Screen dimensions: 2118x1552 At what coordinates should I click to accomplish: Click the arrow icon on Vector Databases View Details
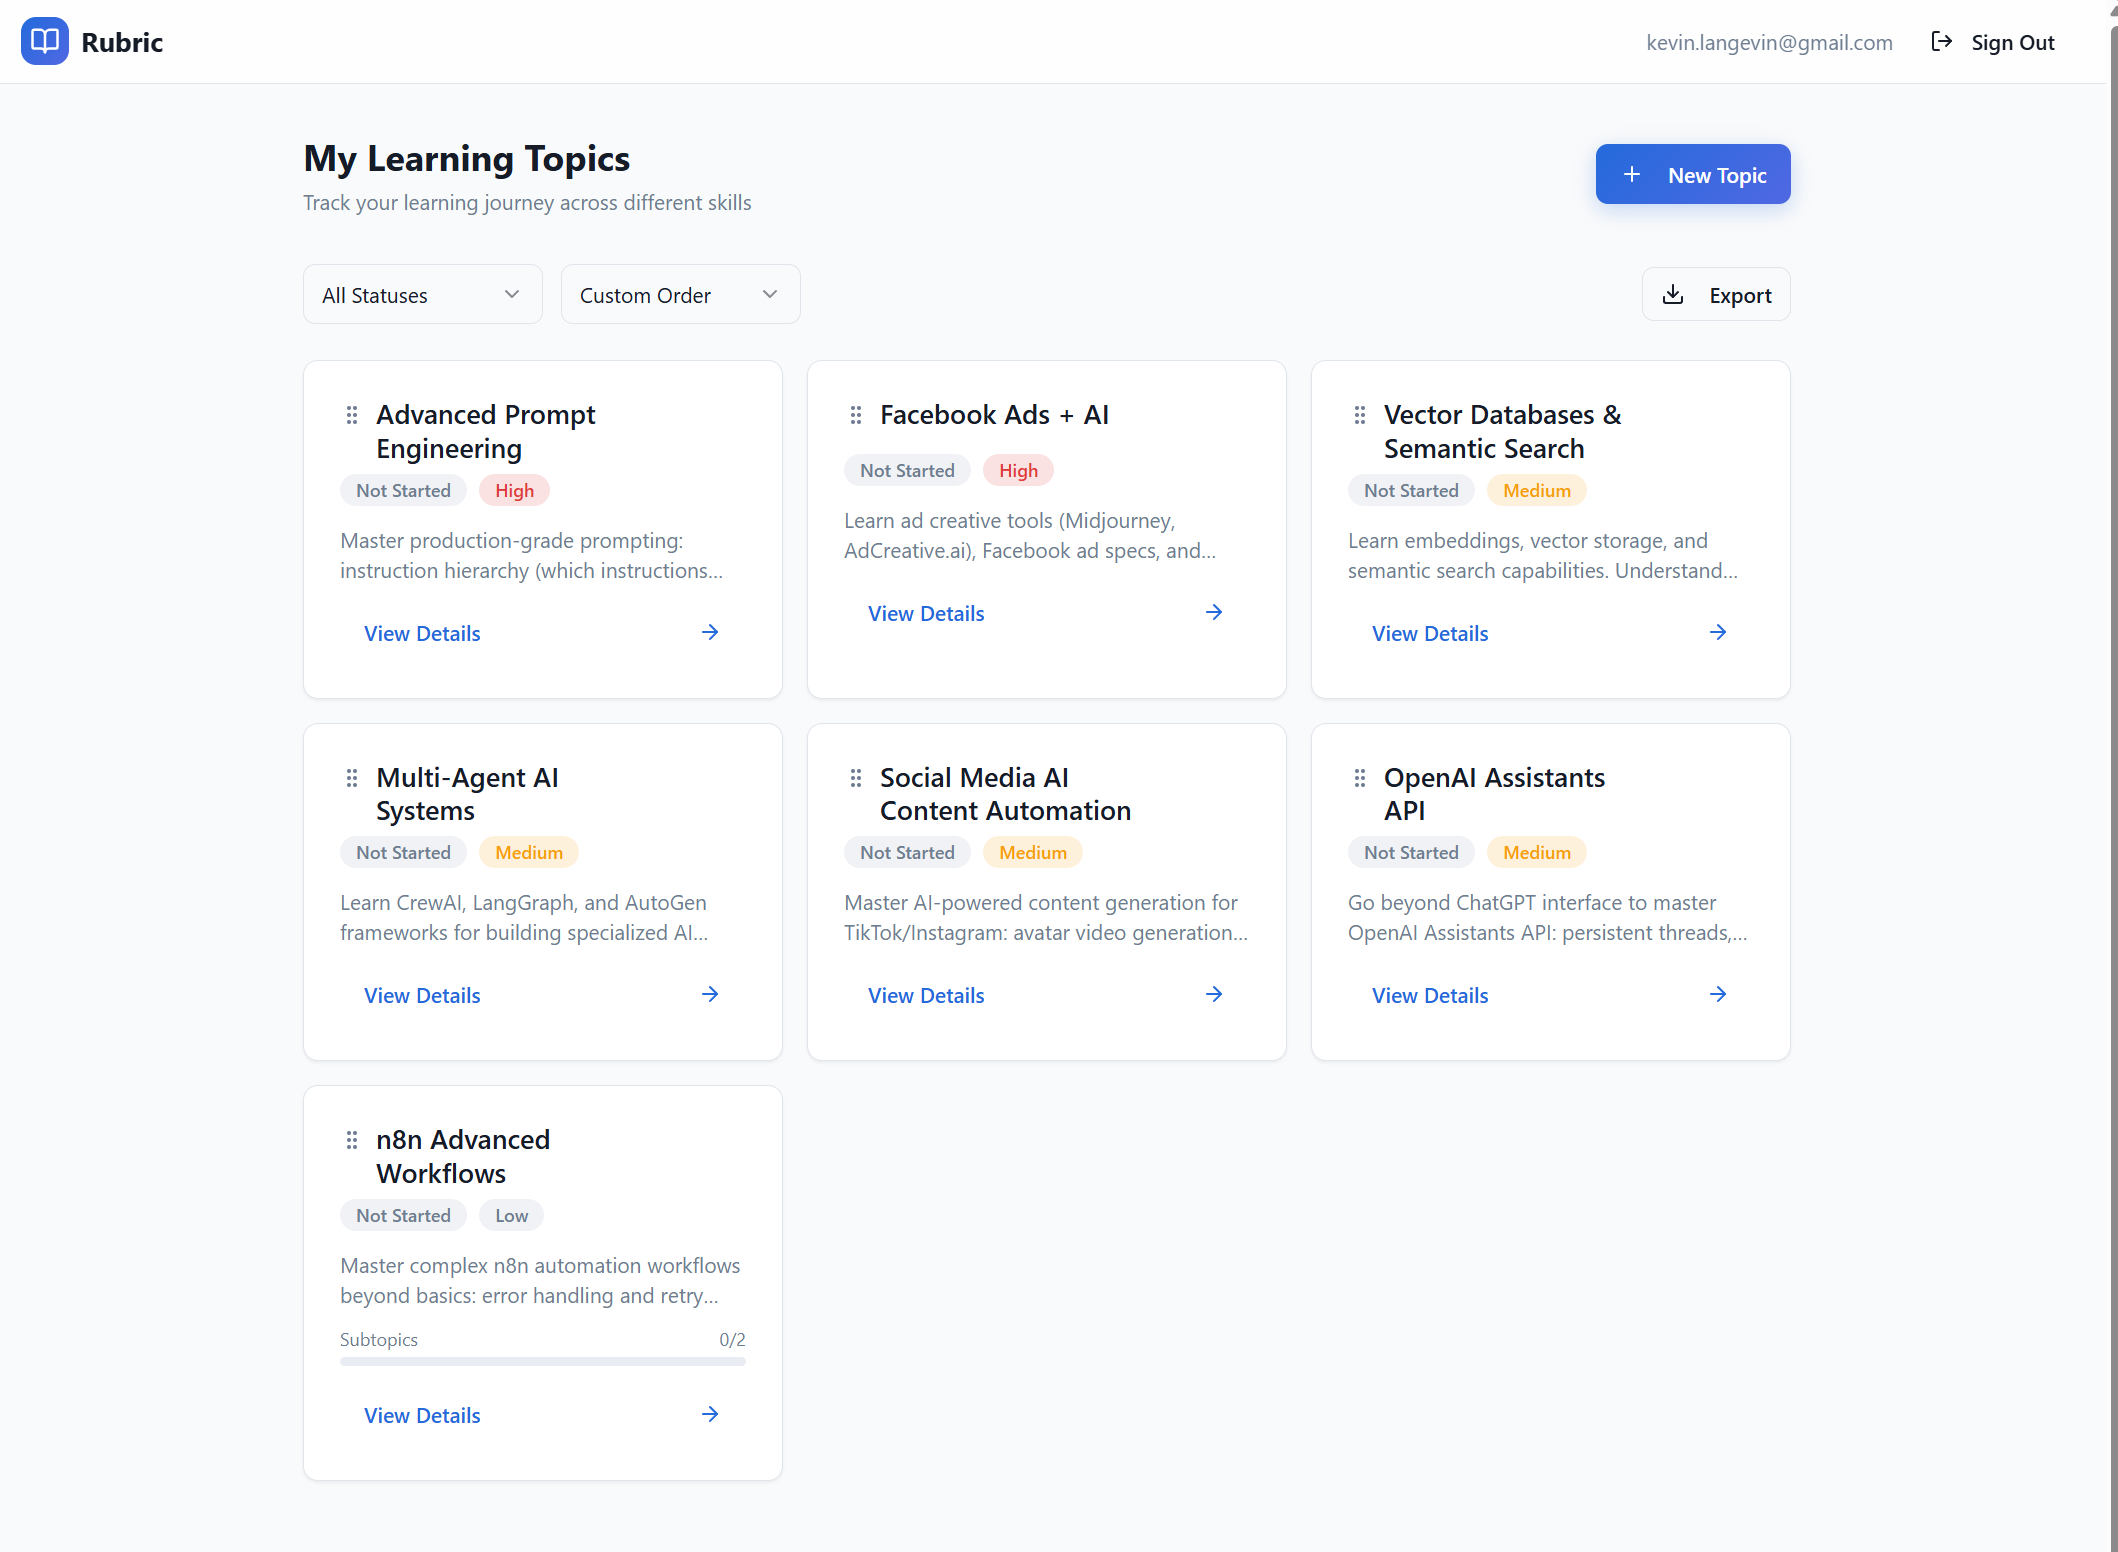[1717, 632]
